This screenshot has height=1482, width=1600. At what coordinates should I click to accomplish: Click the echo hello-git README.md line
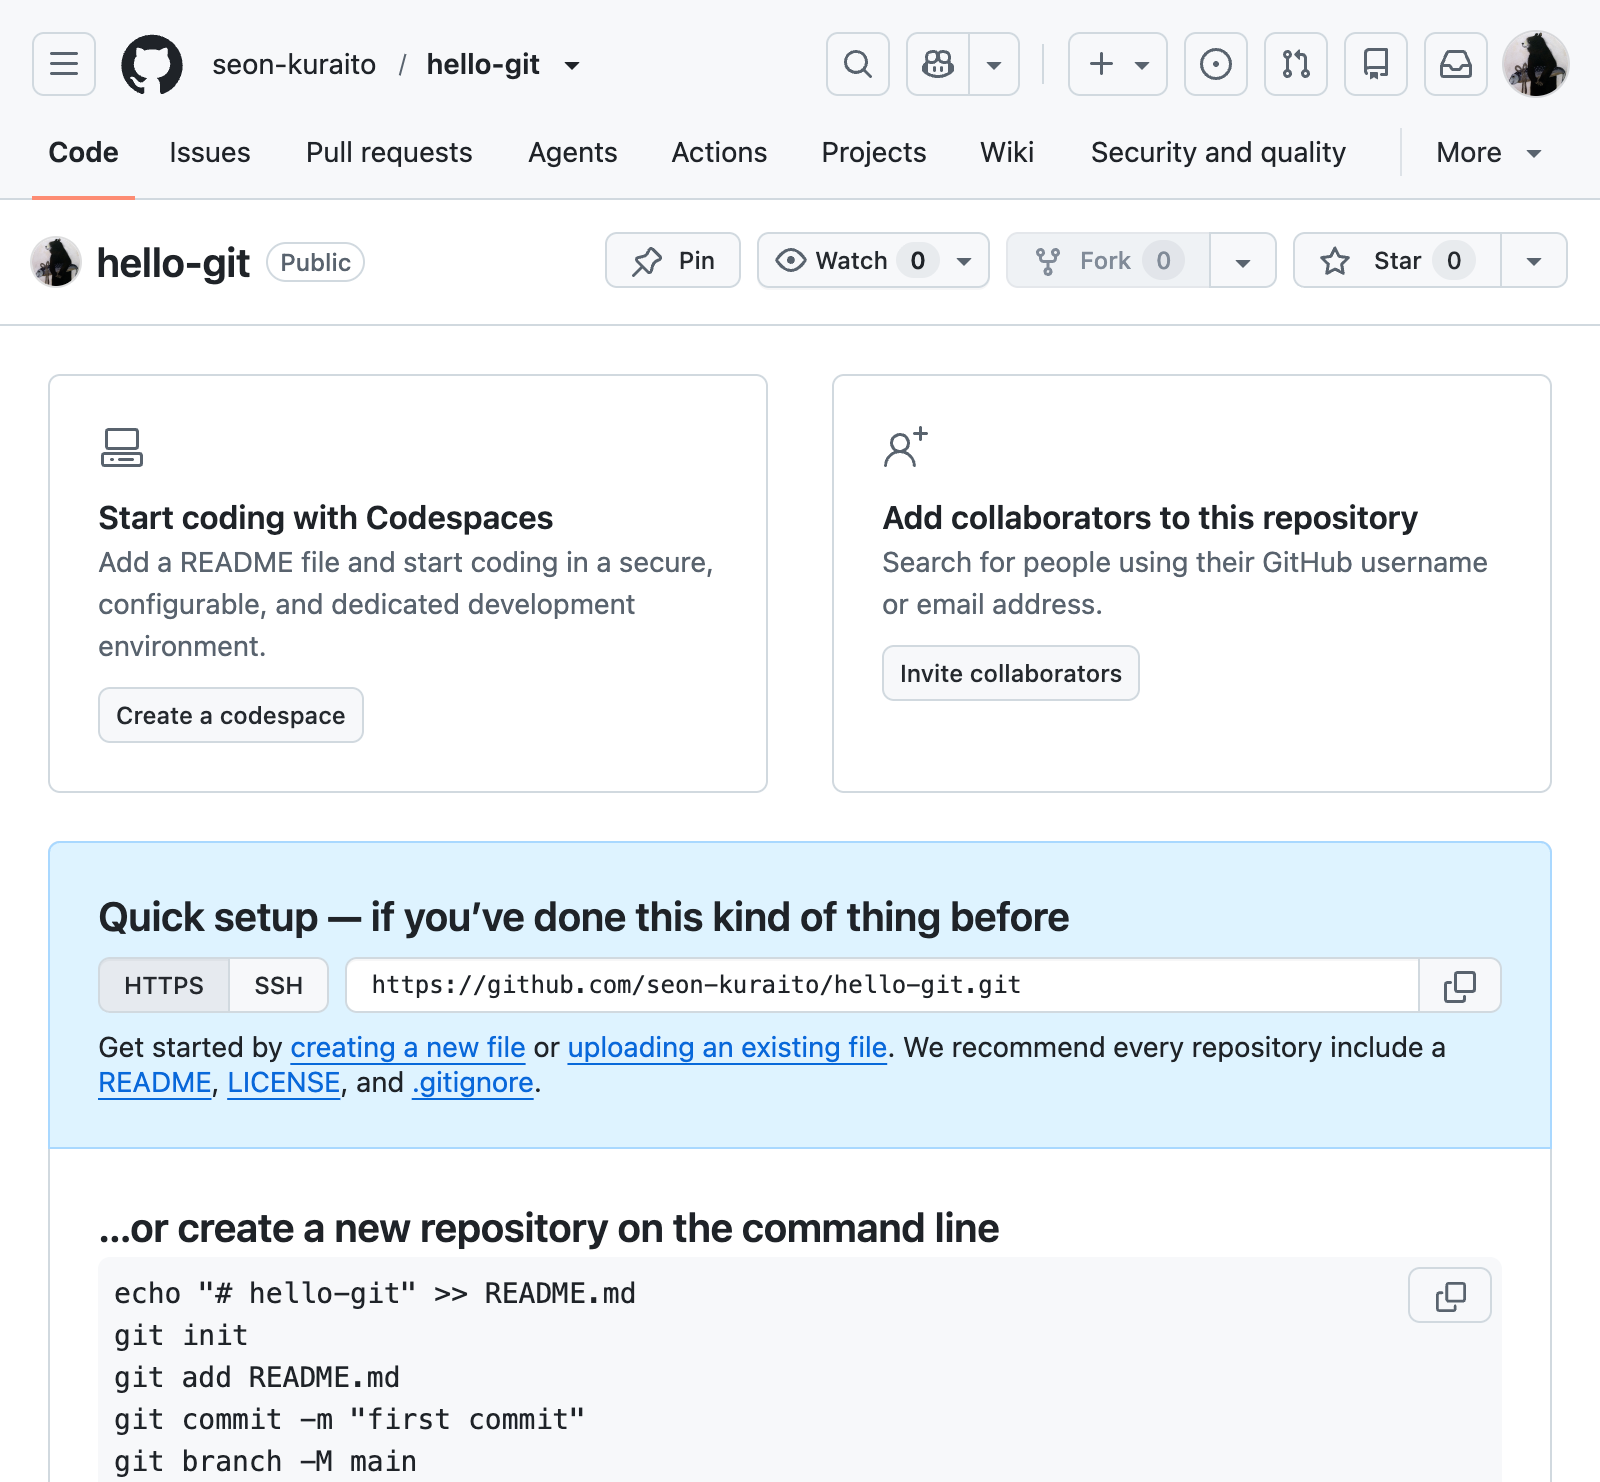pos(375,1293)
